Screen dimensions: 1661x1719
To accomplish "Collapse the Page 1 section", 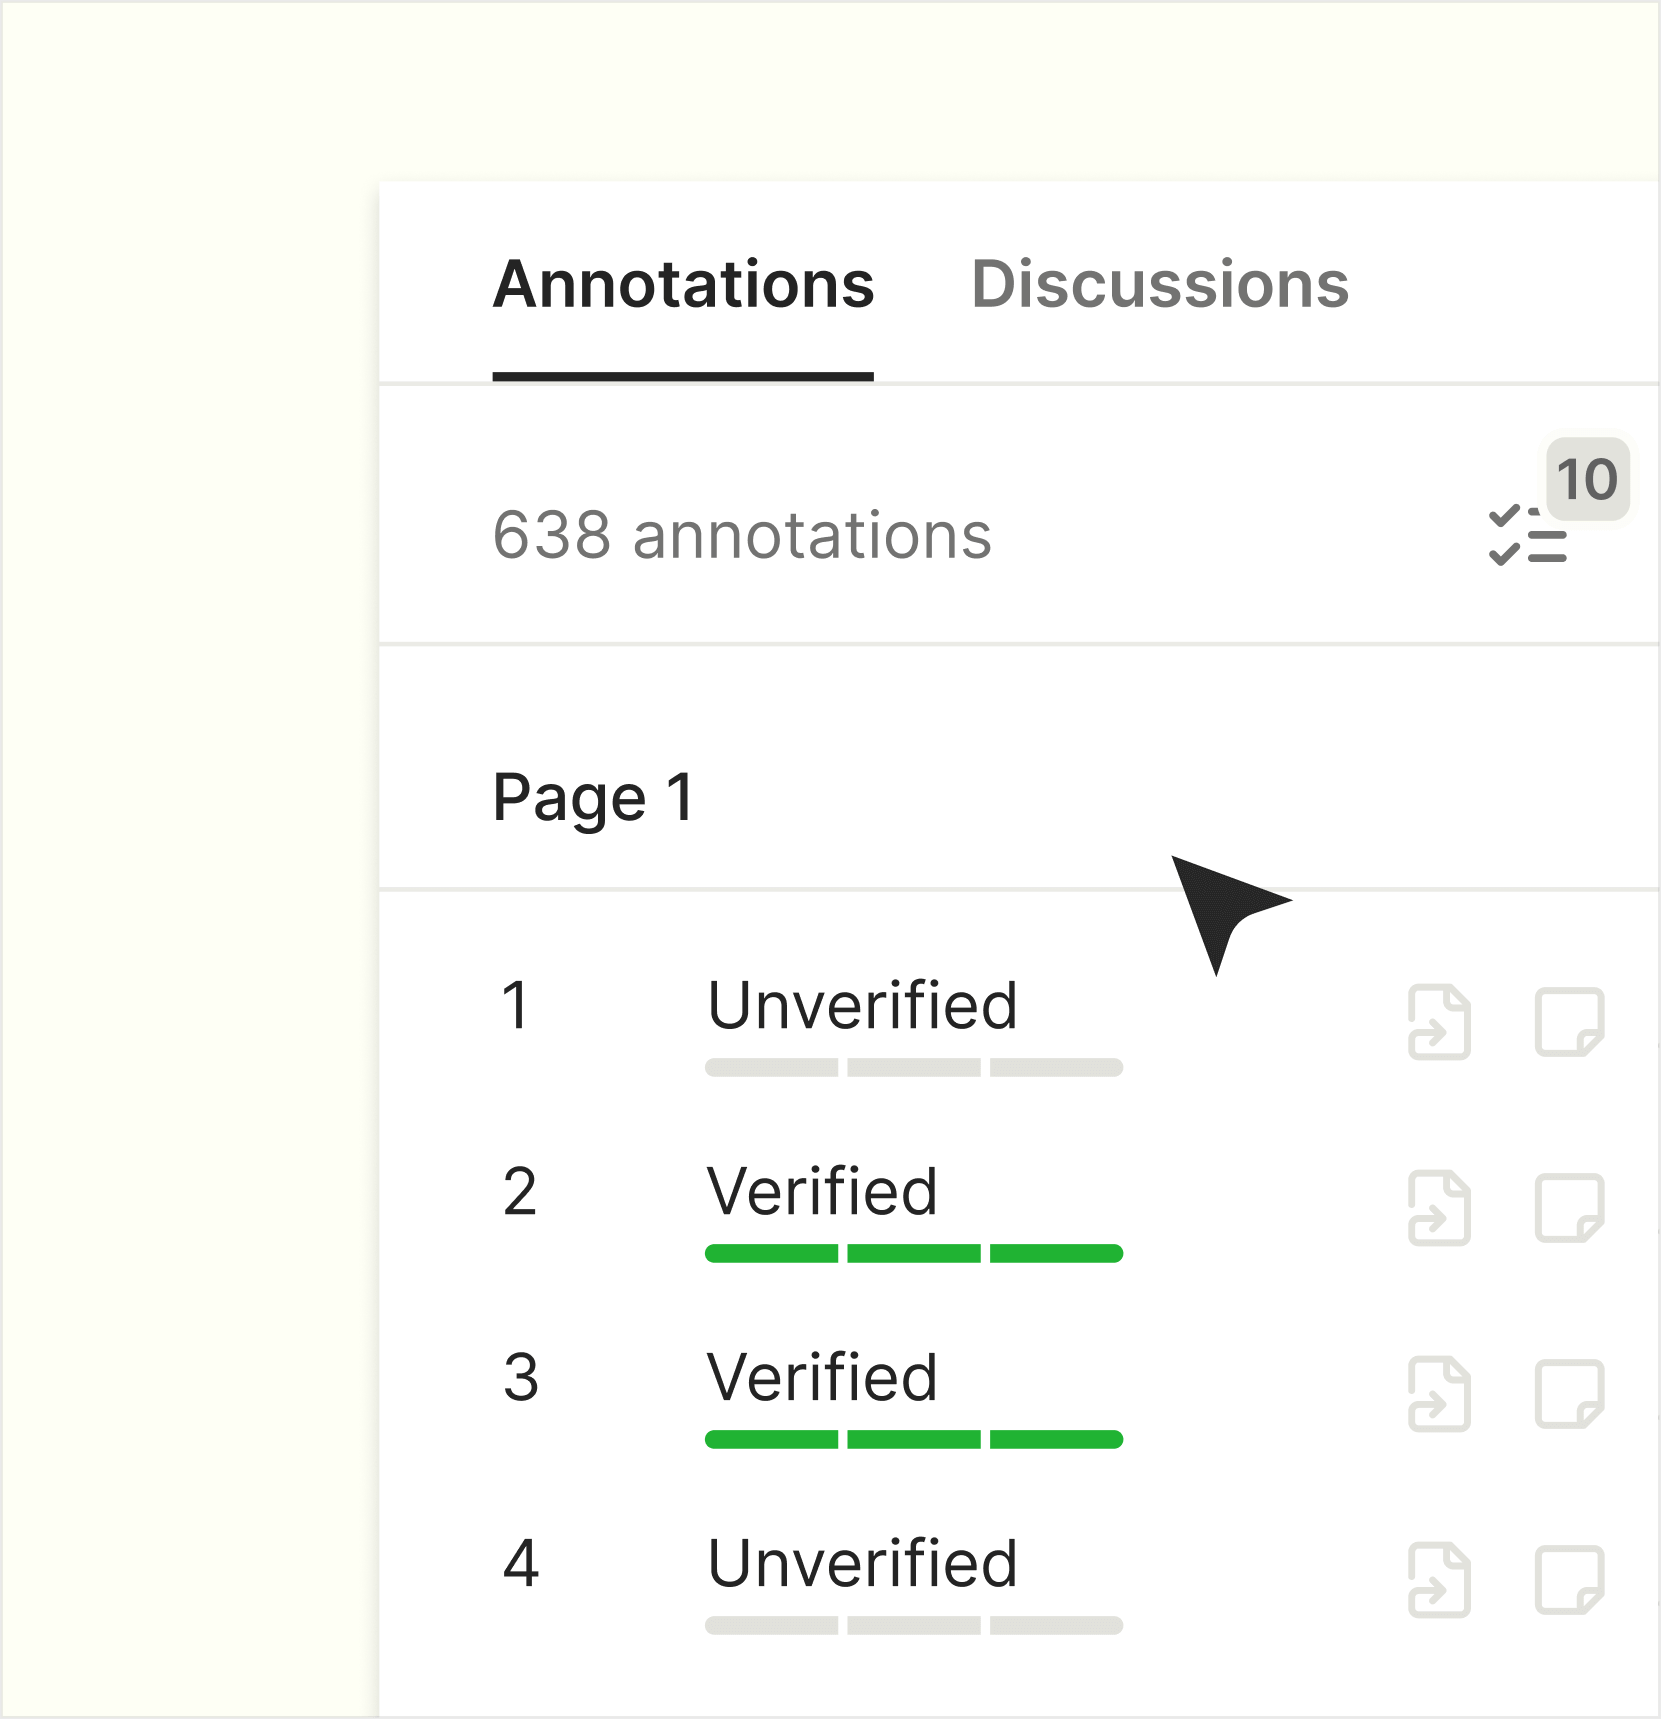I will tap(595, 797).
